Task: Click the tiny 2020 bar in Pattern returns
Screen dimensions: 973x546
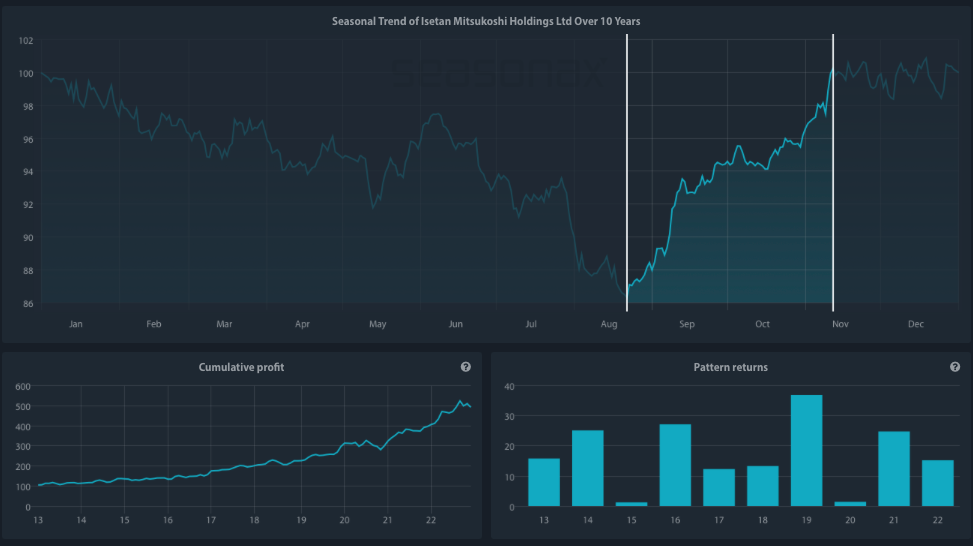Action: click(850, 504)
